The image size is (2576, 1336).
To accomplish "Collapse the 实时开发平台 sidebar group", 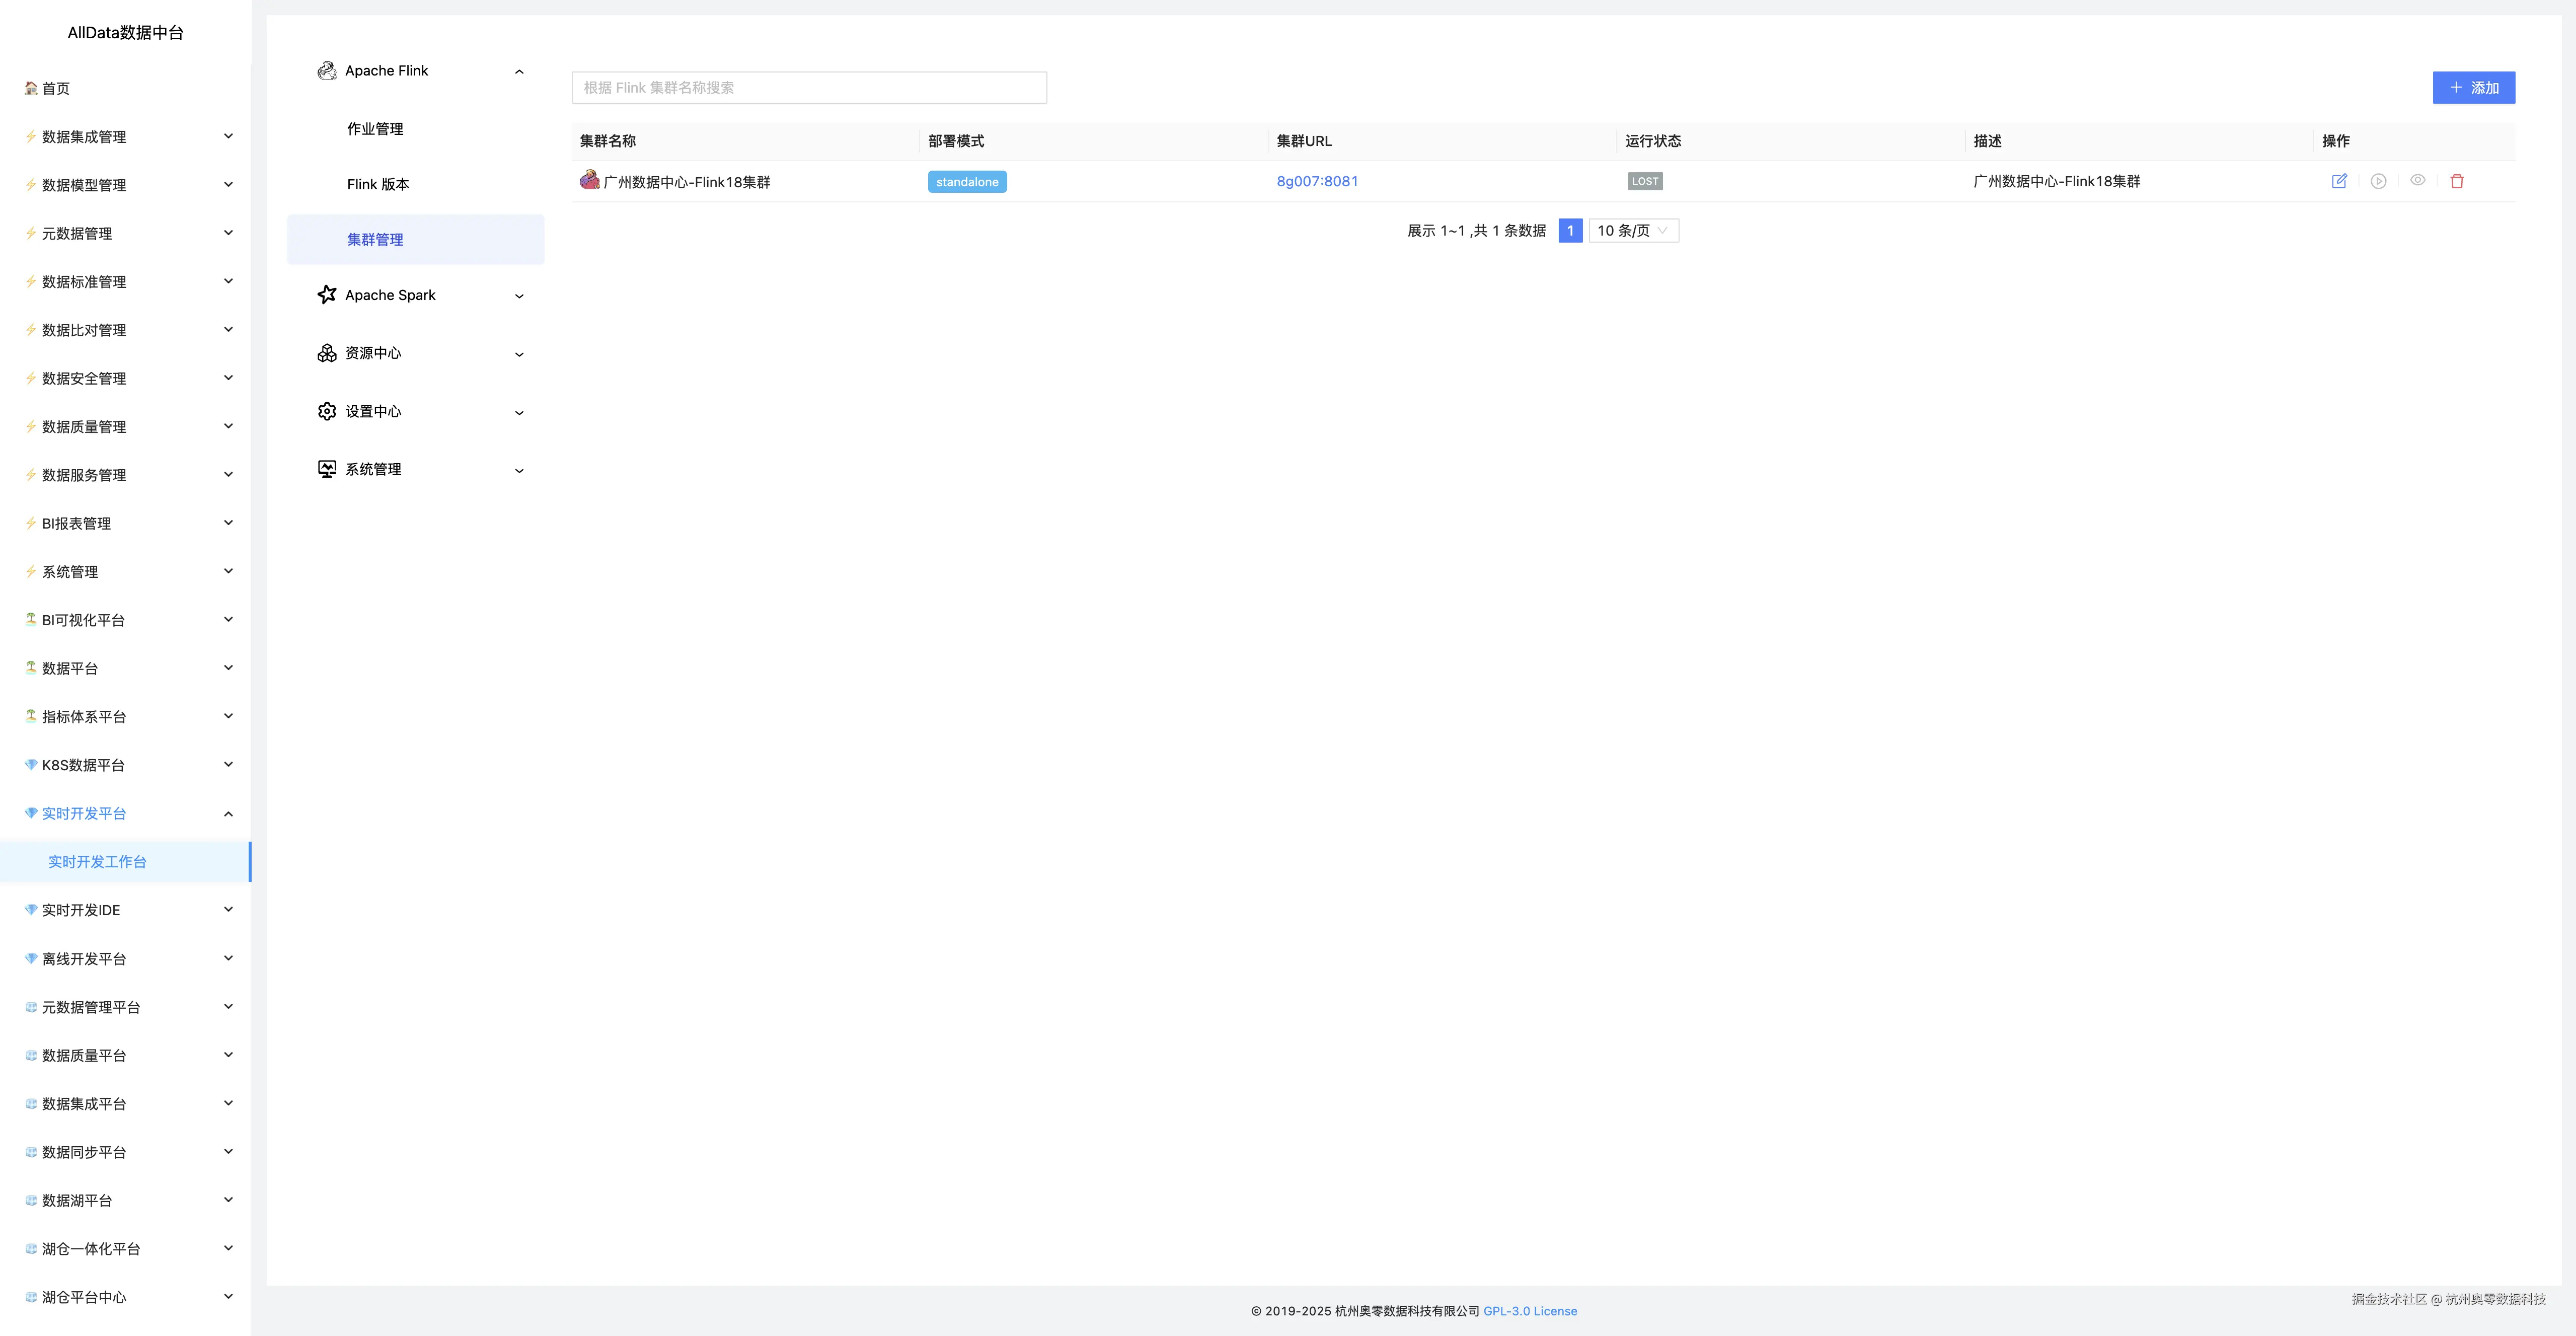I will coord(228,814).
